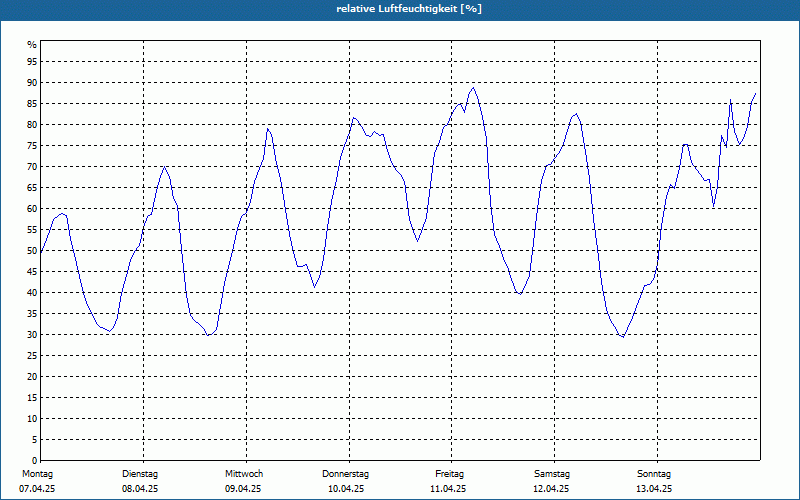Select the 50 y-axis value
The height and width of the screenshot is (500, 800).
pos(32,251)
